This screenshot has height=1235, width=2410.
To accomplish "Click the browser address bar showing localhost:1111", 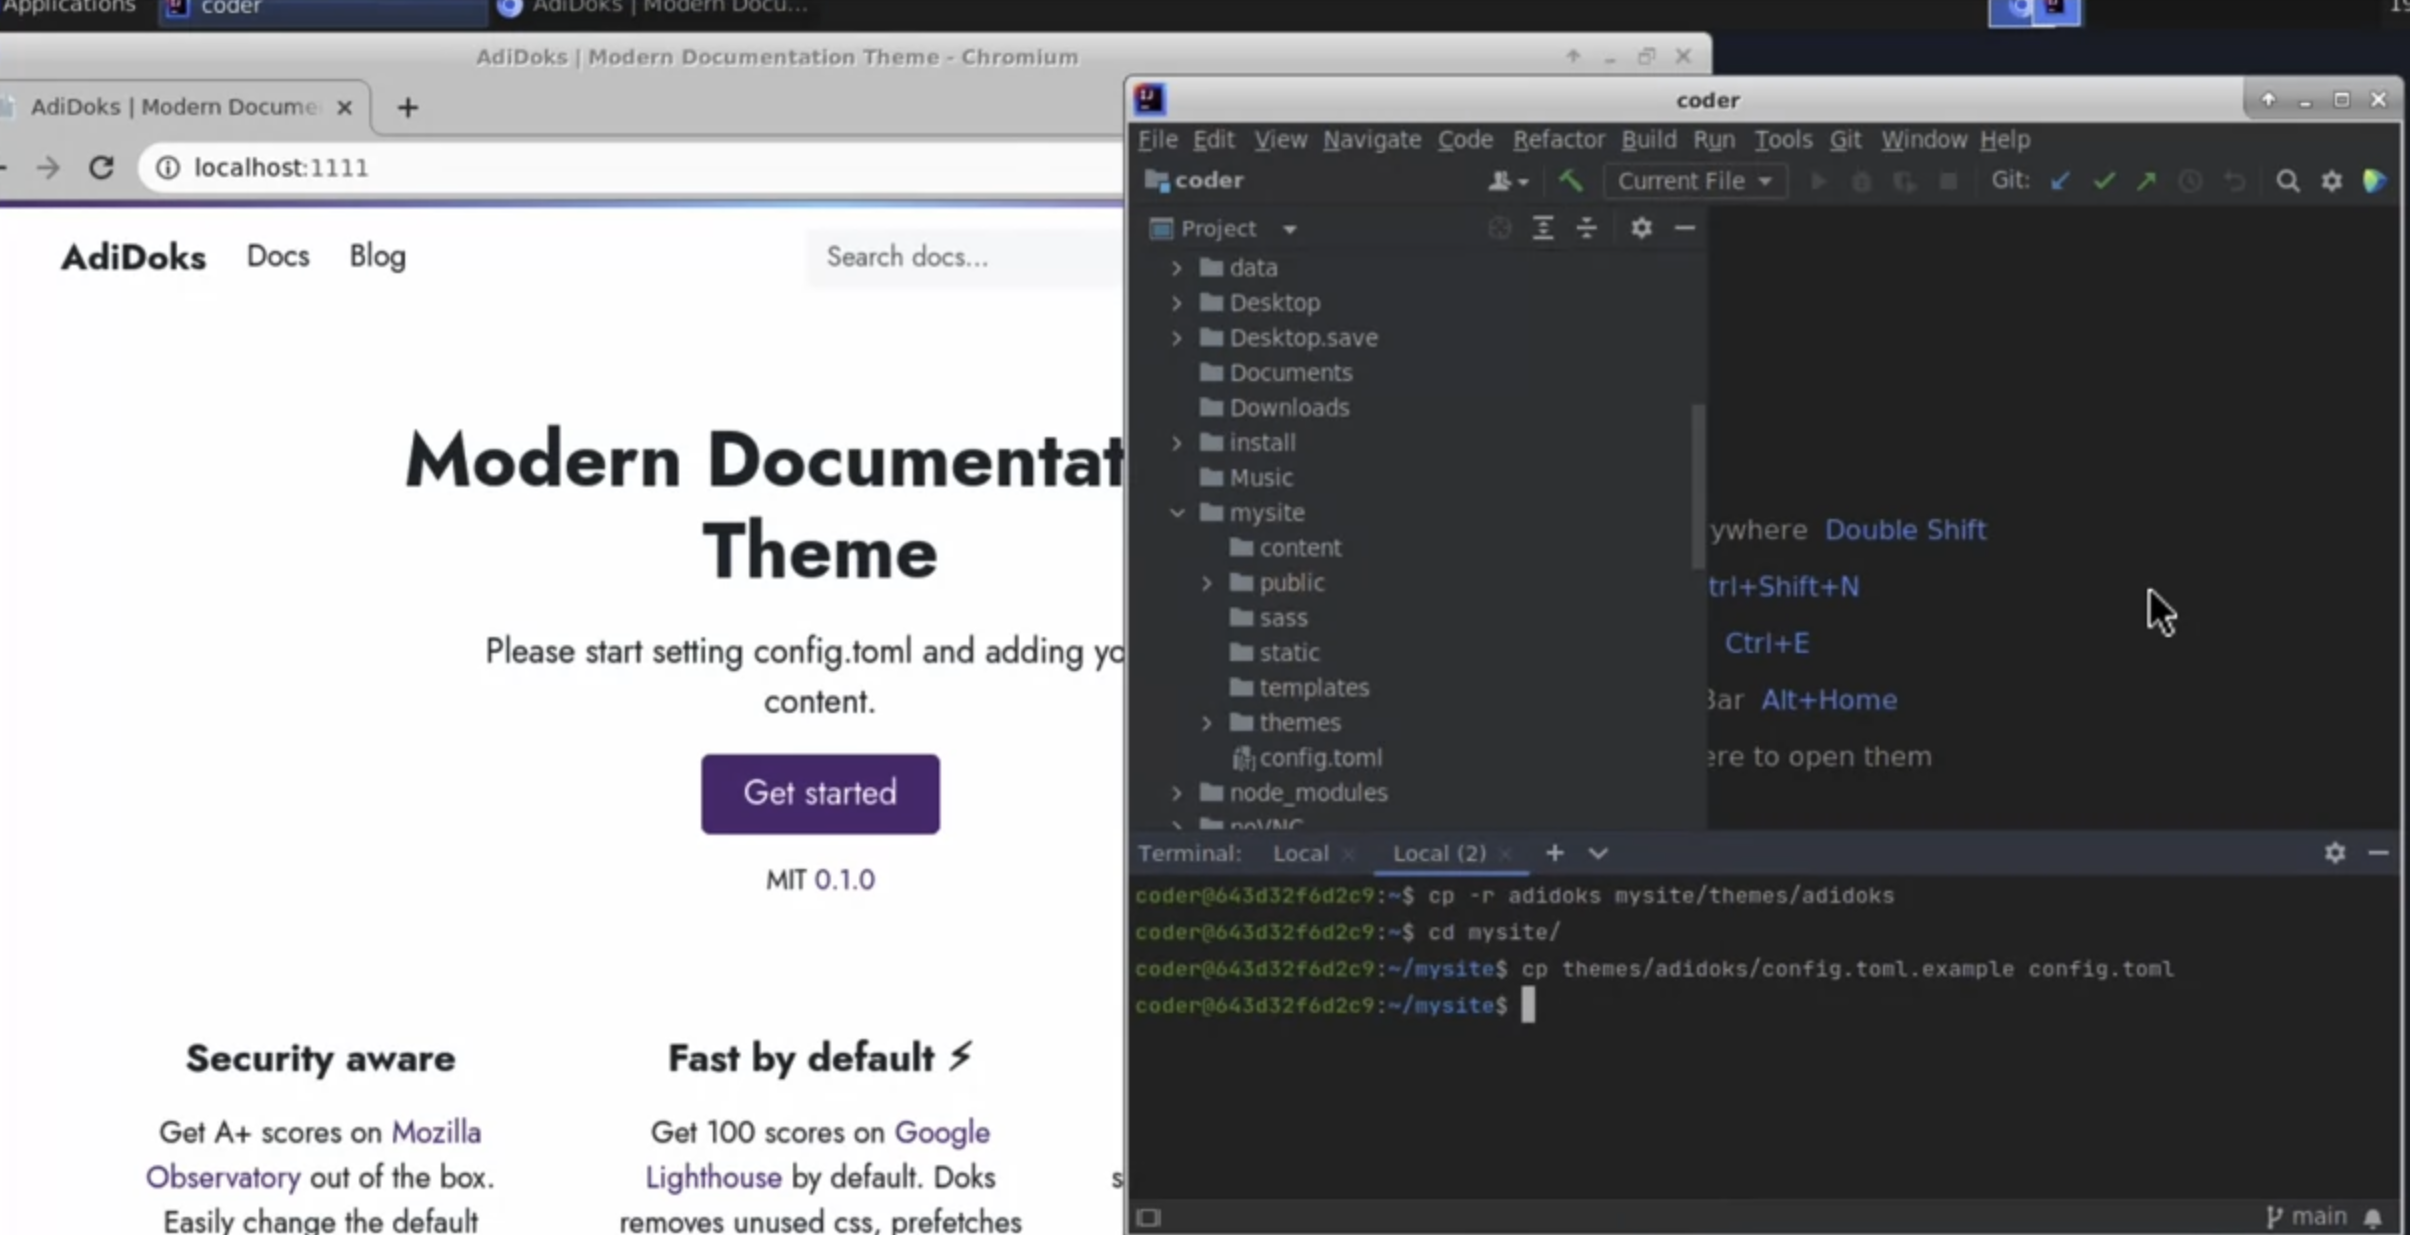I will (x=280, y=167).
